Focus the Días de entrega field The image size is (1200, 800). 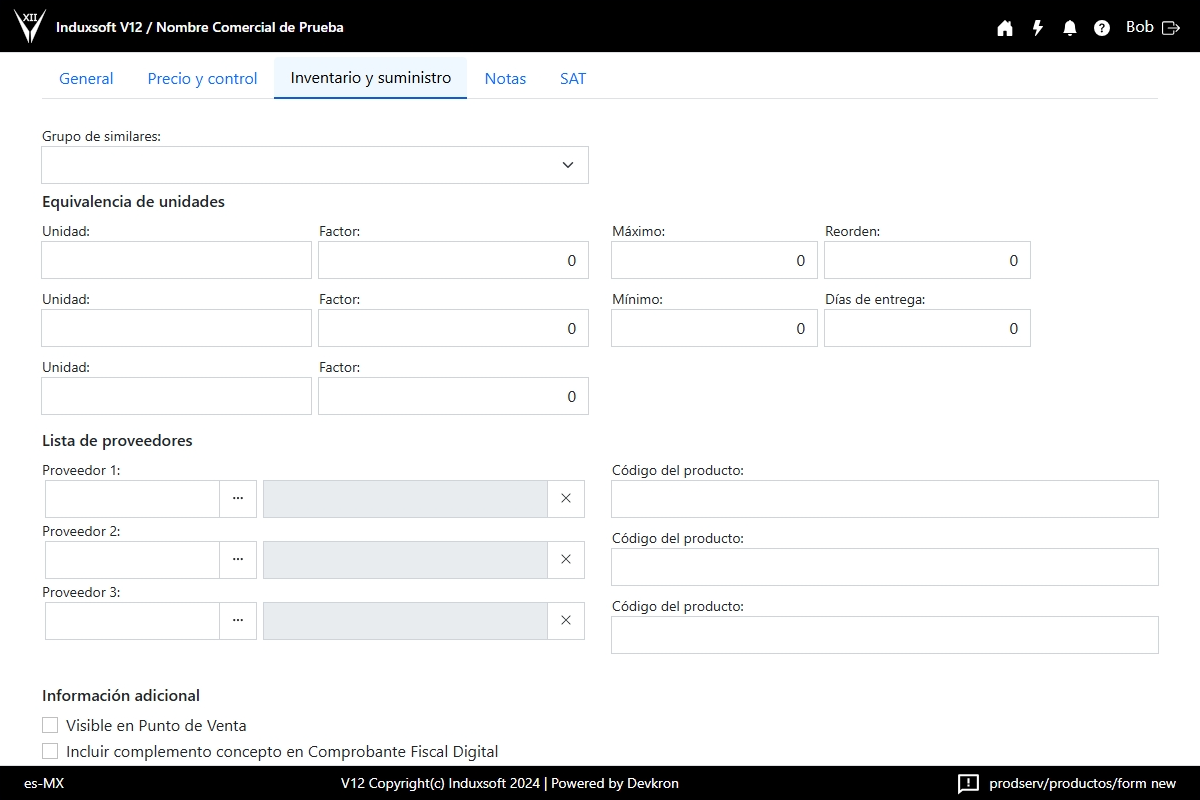pyautogui.click(x=927, y=328)
